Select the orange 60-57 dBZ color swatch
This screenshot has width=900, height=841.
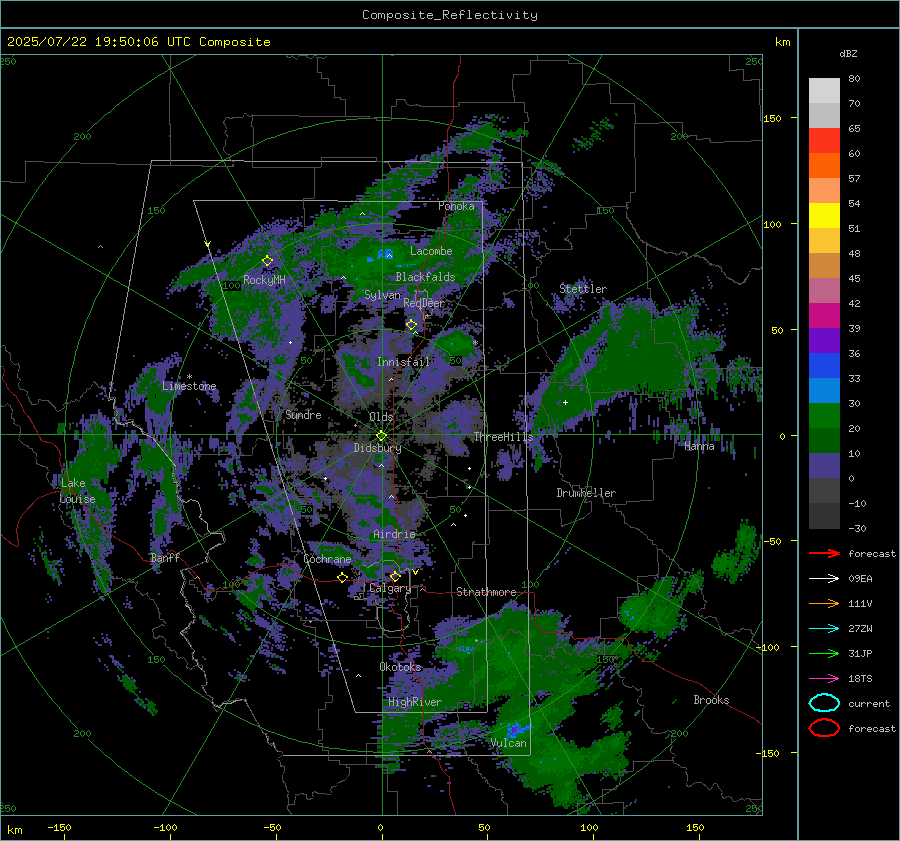coord(824,166)
